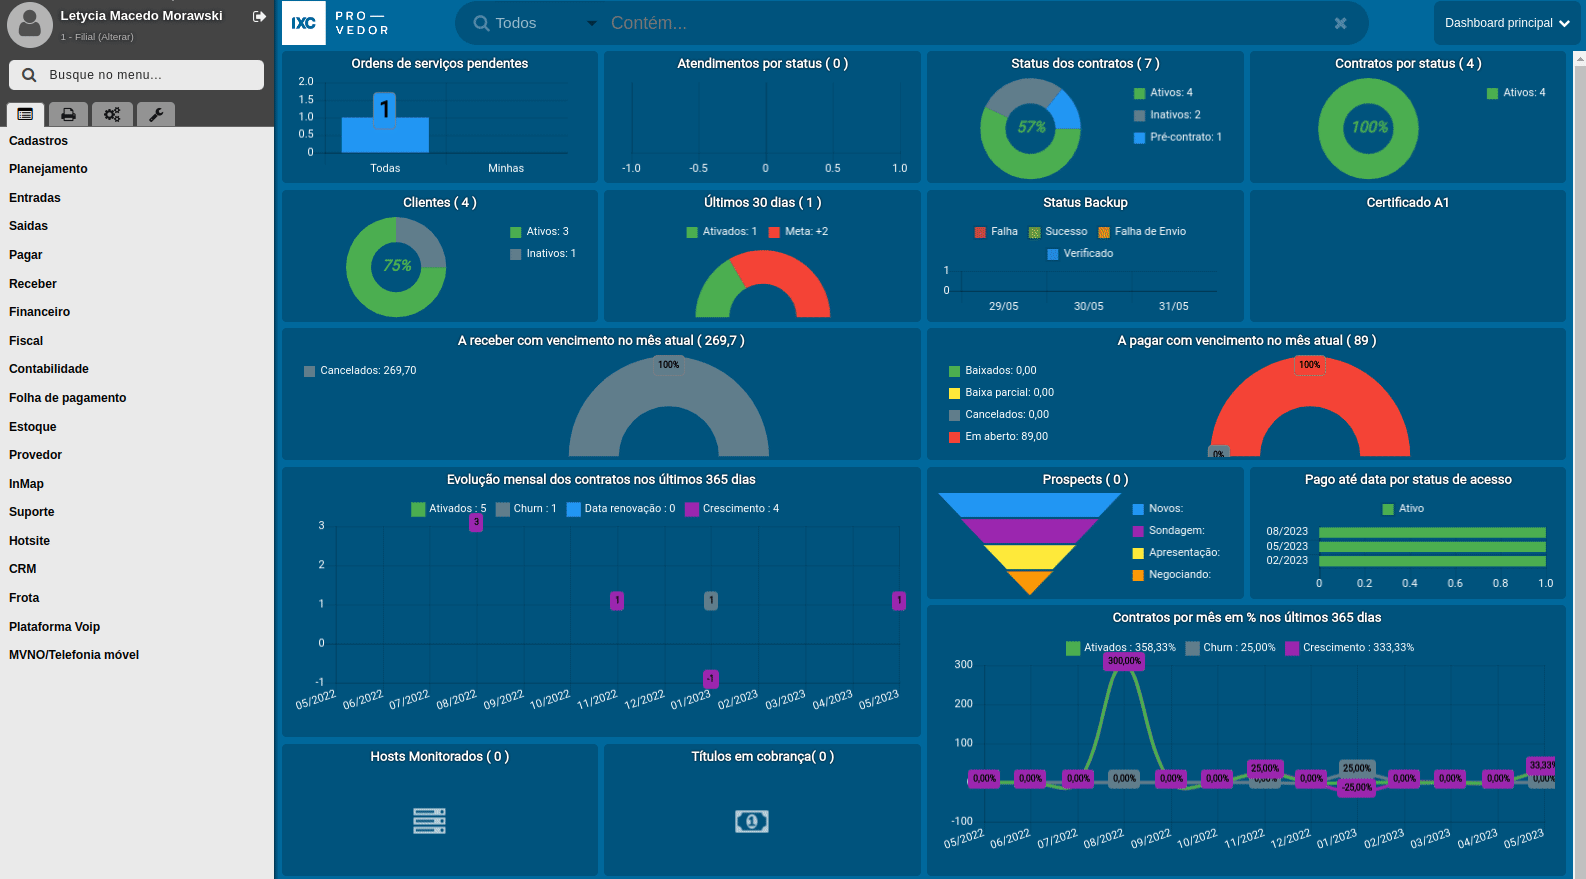Open the wrench tools tab
This screenshot has width=1586, height=879.
[156, 115]
